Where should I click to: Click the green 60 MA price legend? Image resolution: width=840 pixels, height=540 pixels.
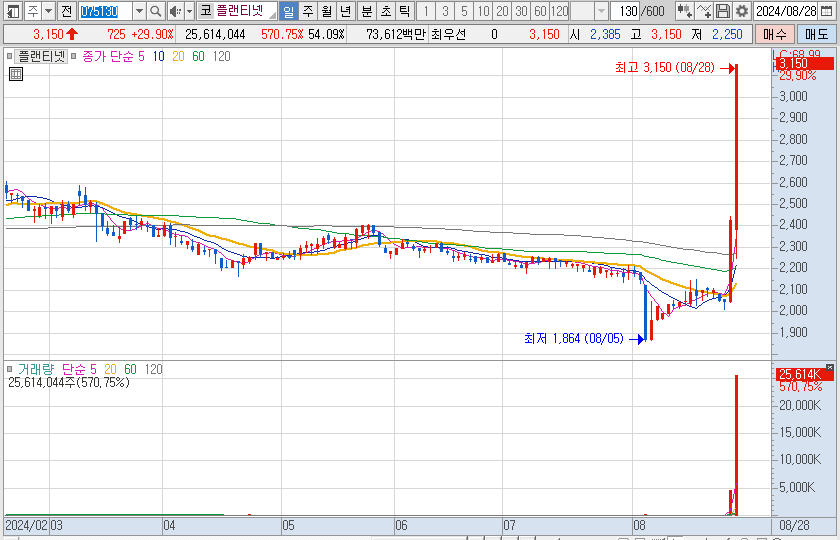[198, 56]
